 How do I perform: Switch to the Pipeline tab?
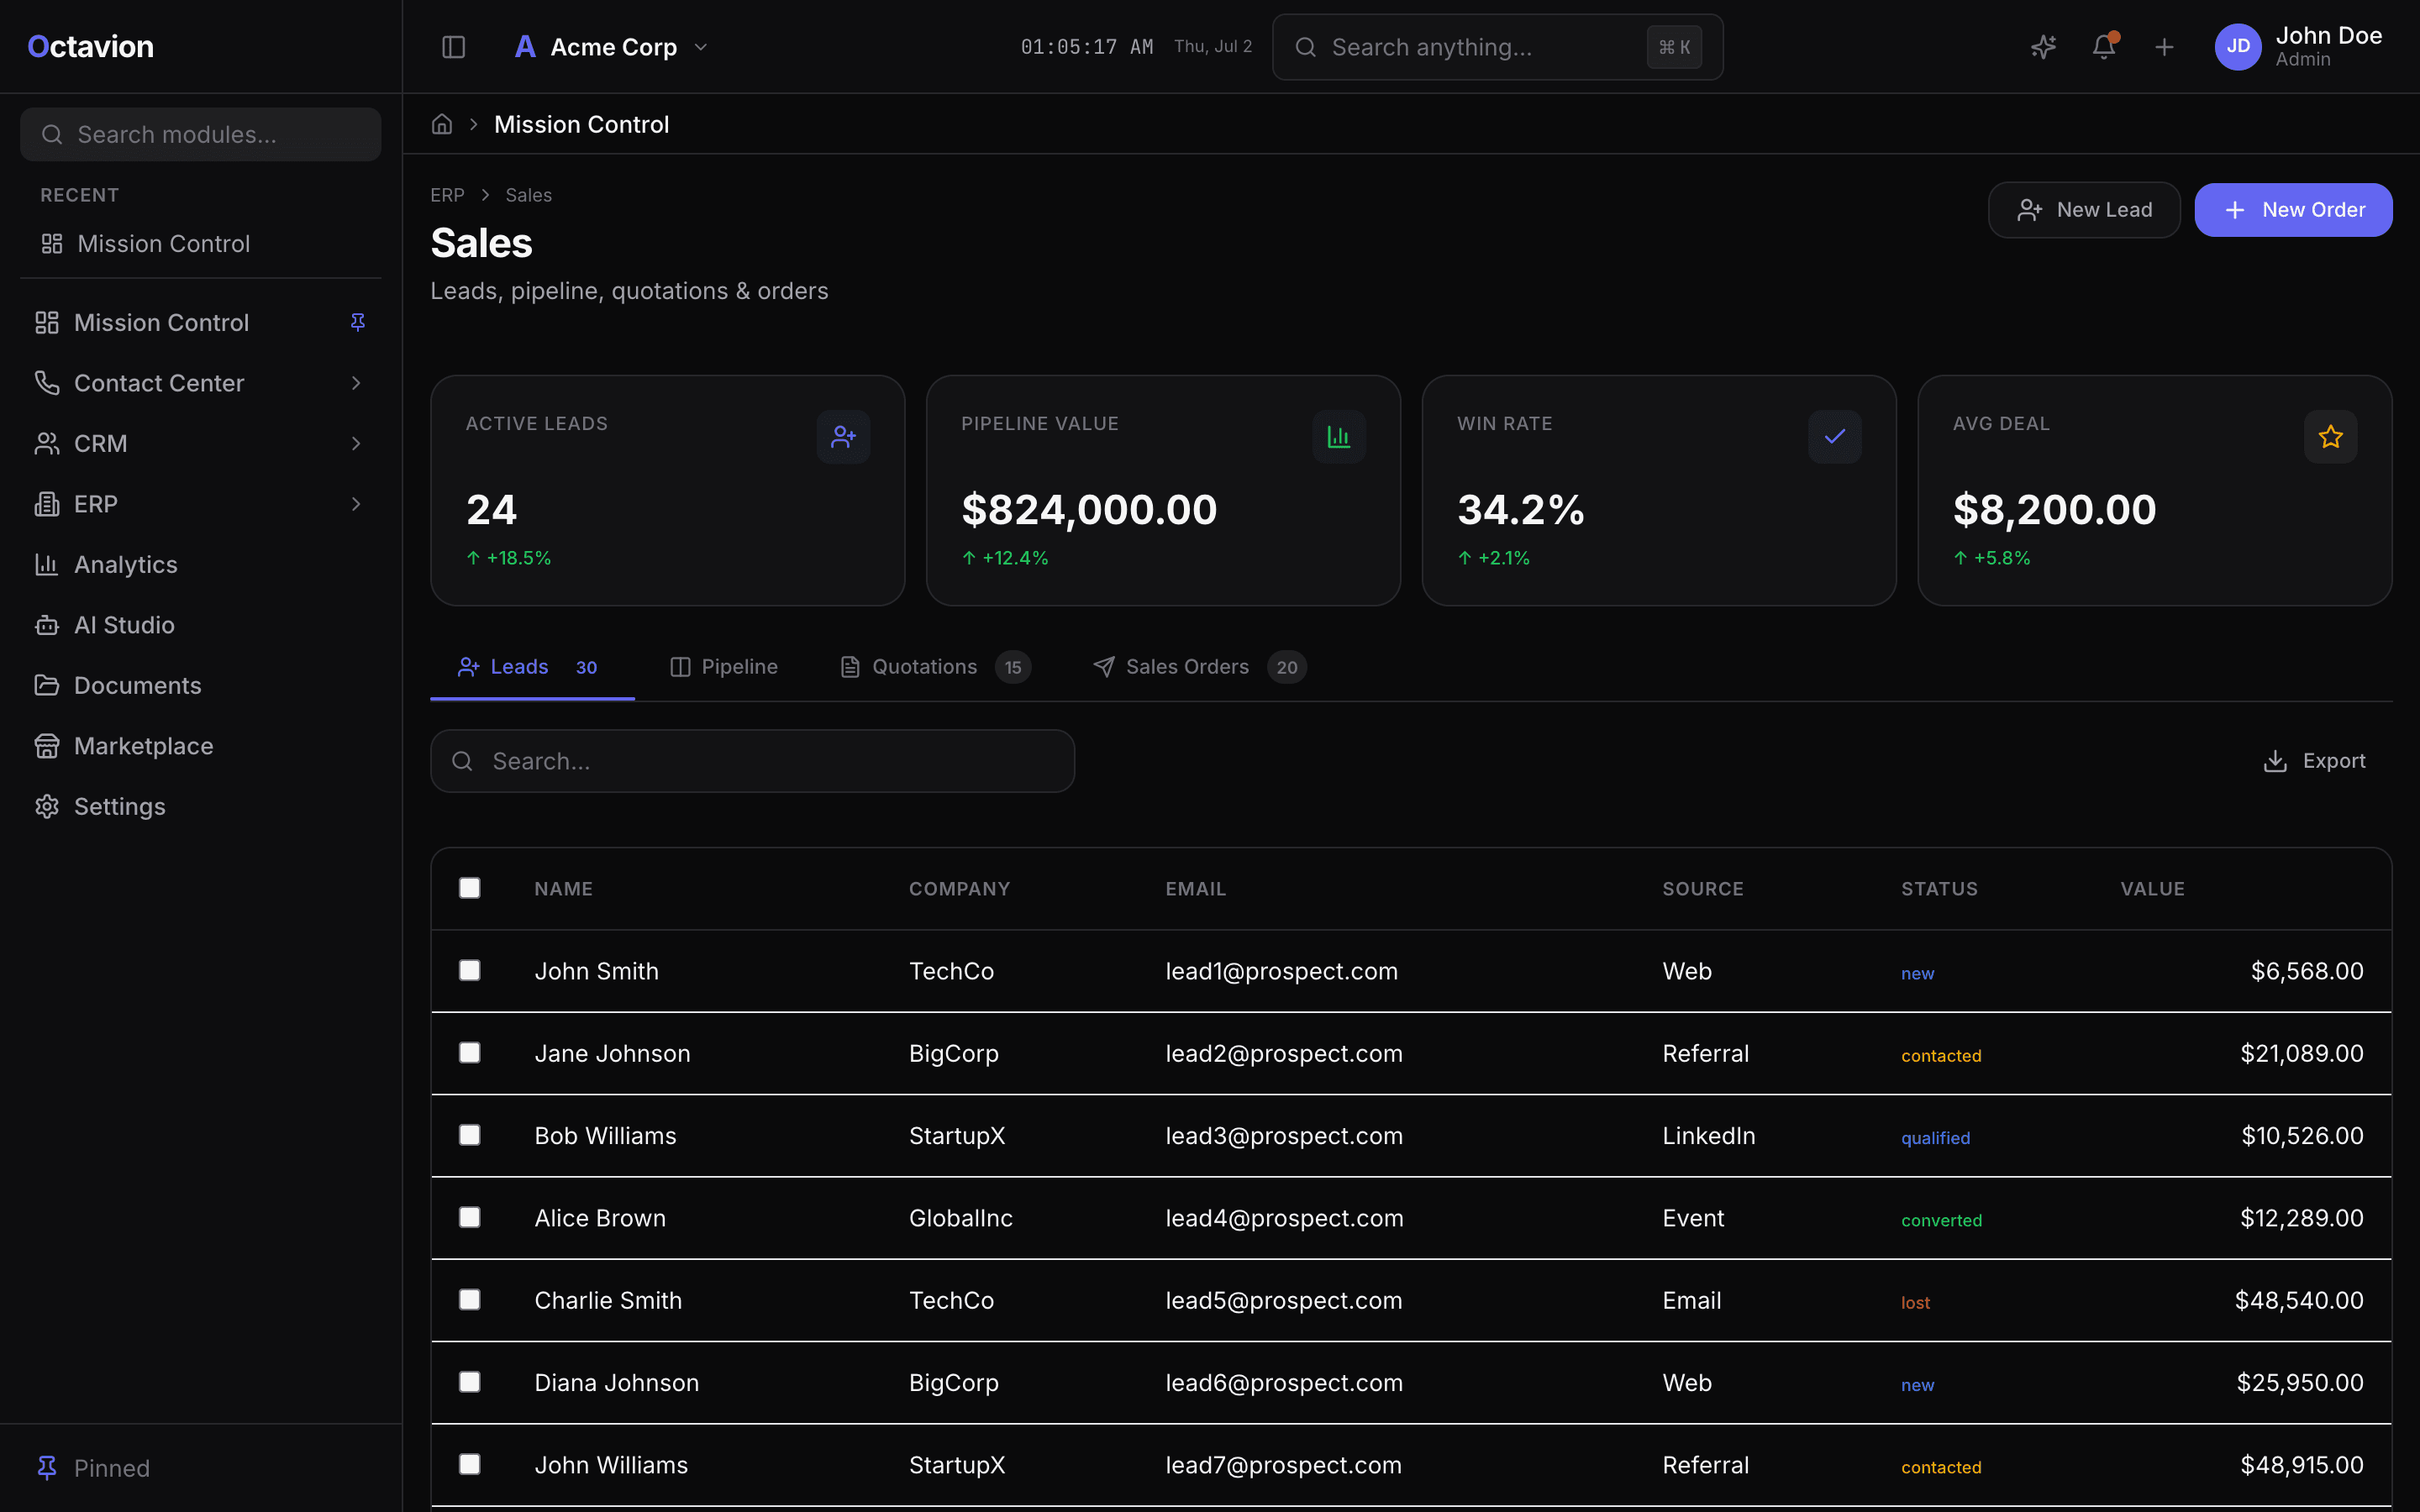723,667
